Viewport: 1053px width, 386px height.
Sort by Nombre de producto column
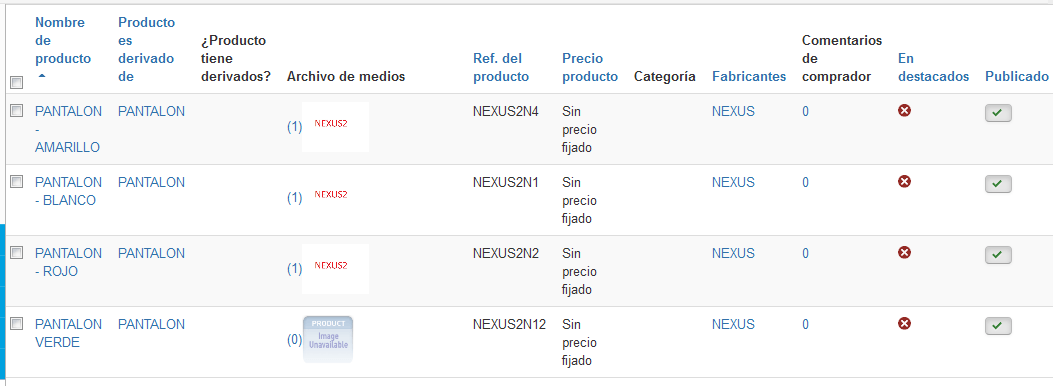(62, 49)
